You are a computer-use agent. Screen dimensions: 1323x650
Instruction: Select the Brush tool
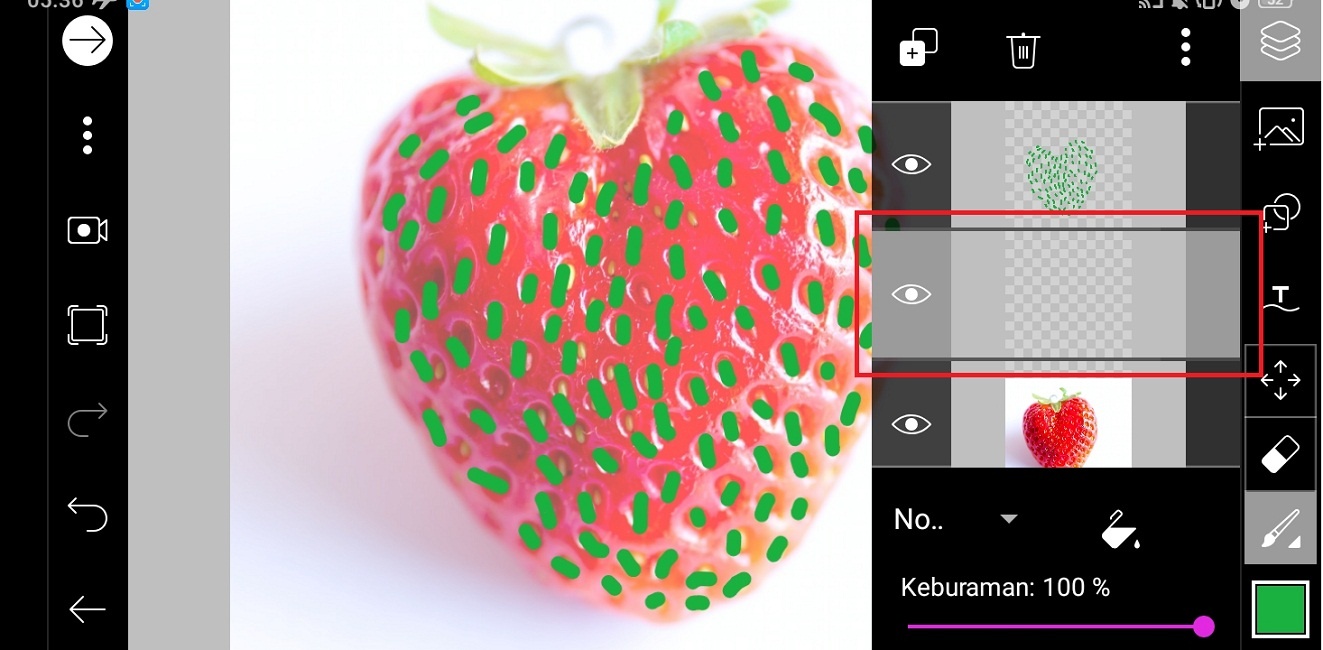click(x=1281, y=528)
